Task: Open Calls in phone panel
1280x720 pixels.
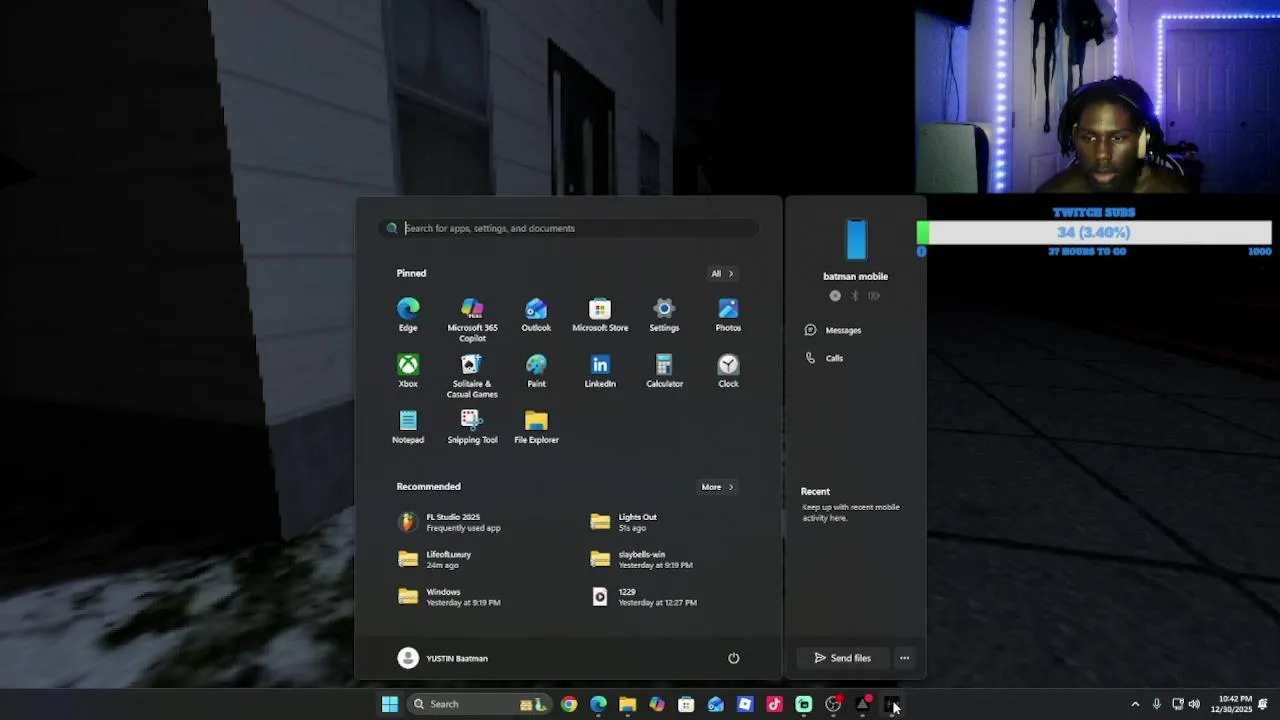Action: (825, 358)
